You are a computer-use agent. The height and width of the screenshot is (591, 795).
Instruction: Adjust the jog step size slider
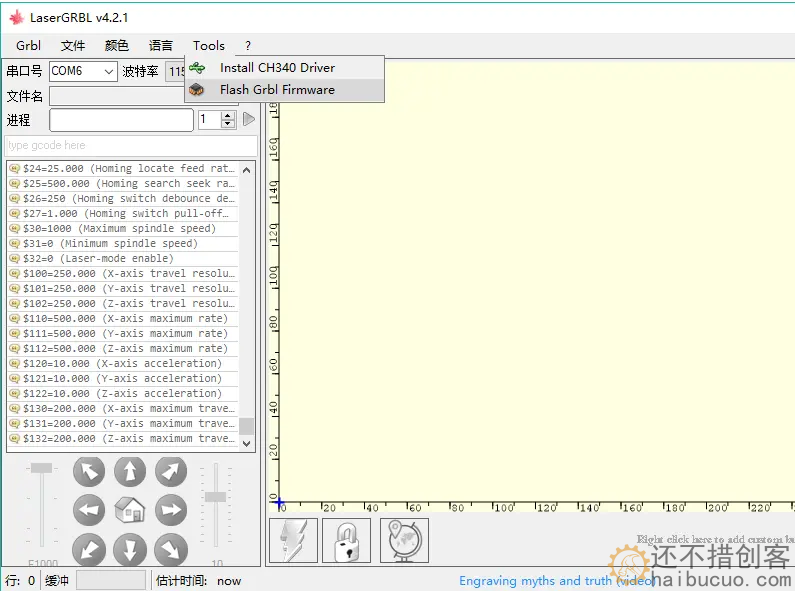[215, 497]
